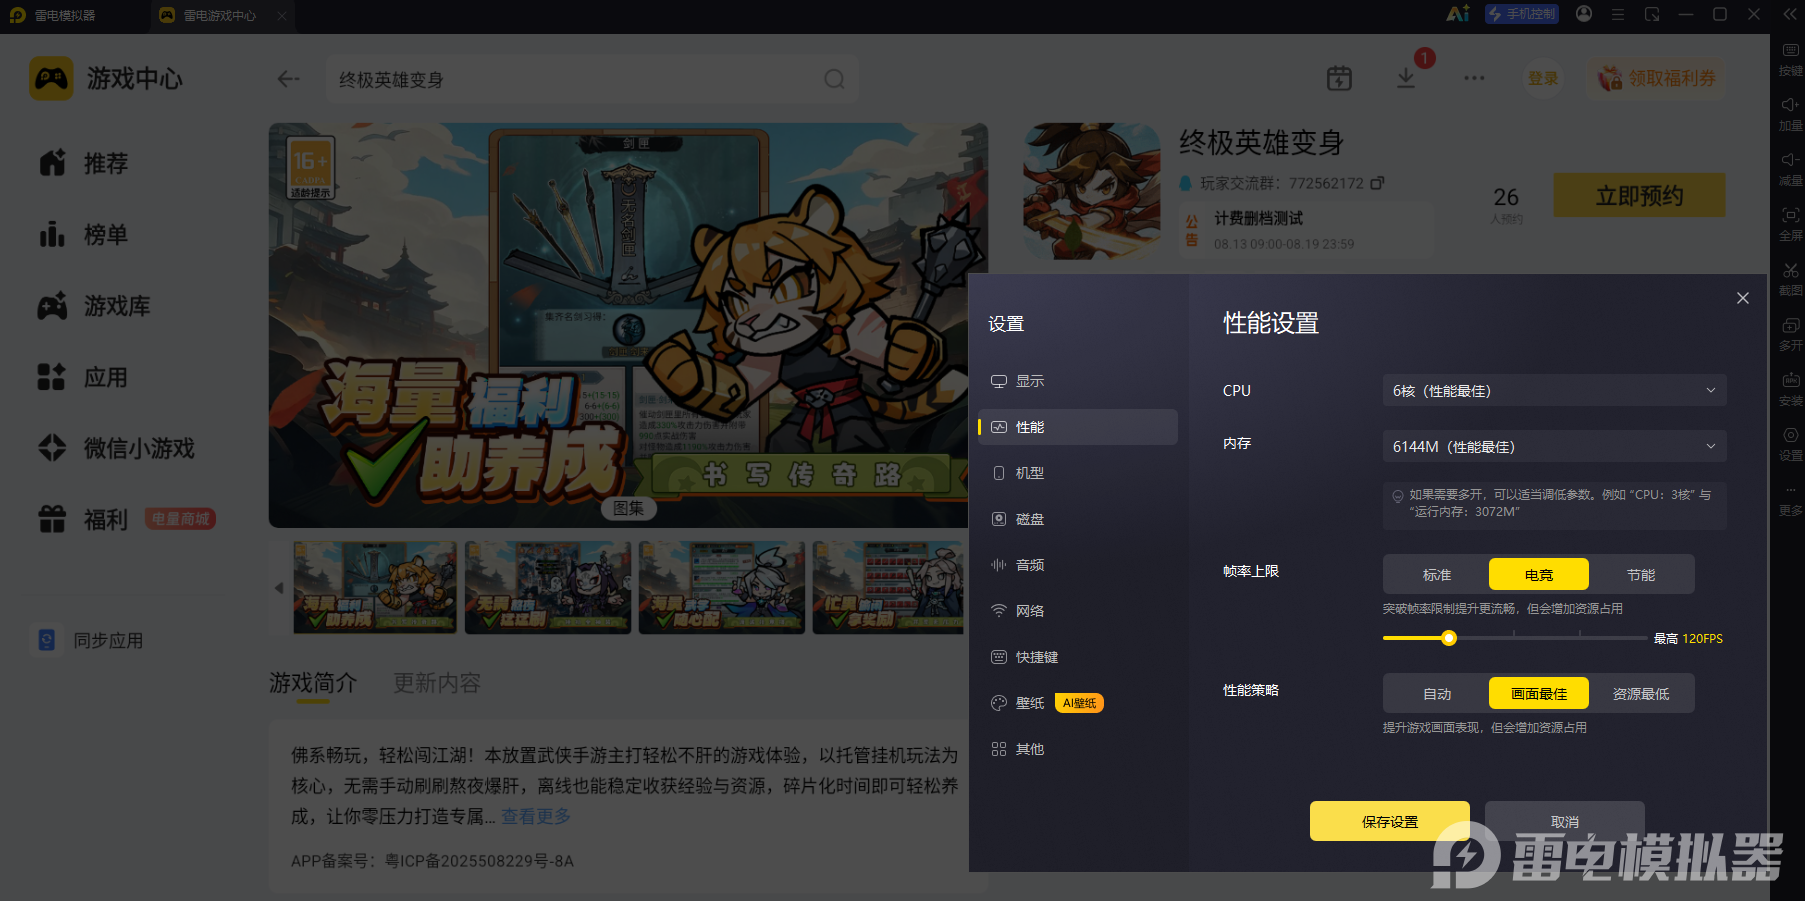Open 性能 settings category
The width and height of the screenshot is (1805, 901).
point(1078,427)
